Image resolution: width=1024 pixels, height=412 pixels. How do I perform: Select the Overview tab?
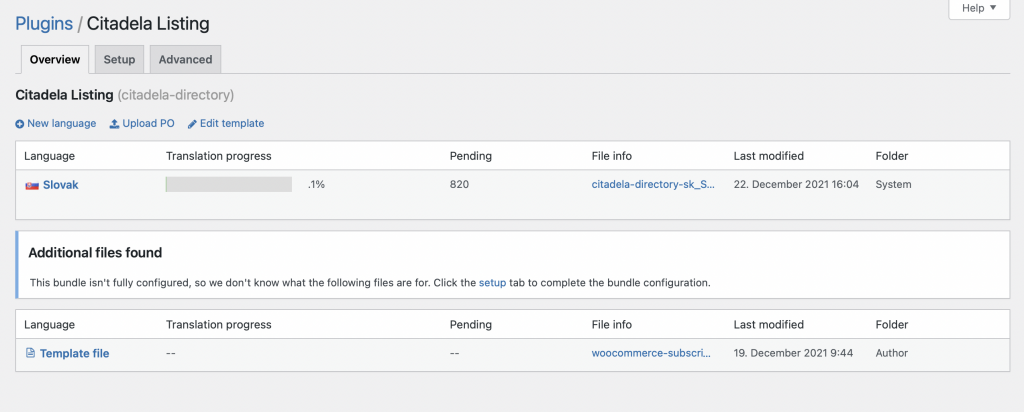[x=55, y=60]
